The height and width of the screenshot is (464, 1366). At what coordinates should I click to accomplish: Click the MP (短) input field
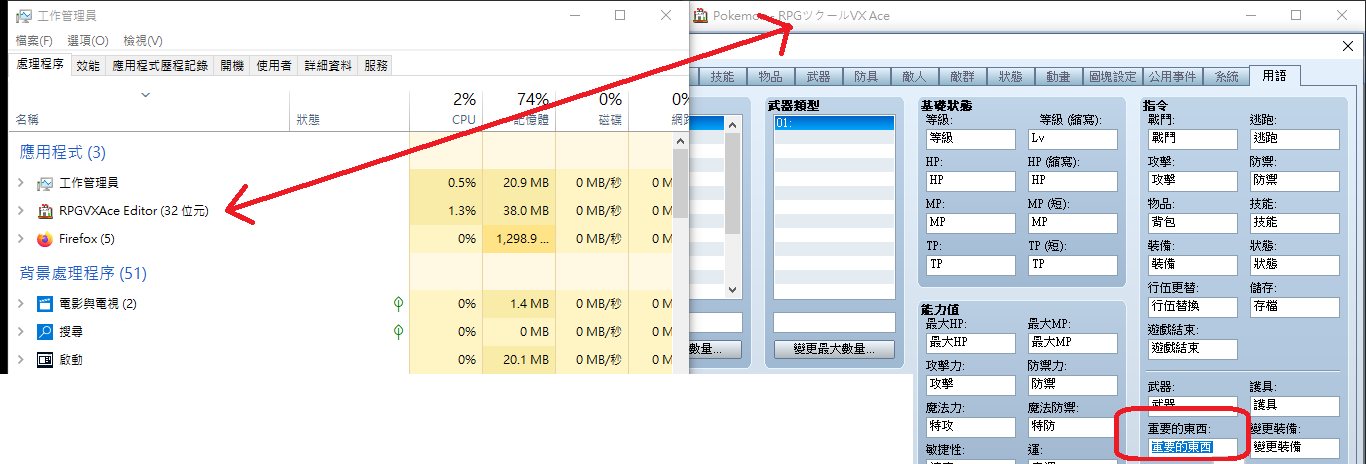pos(1072,222)
